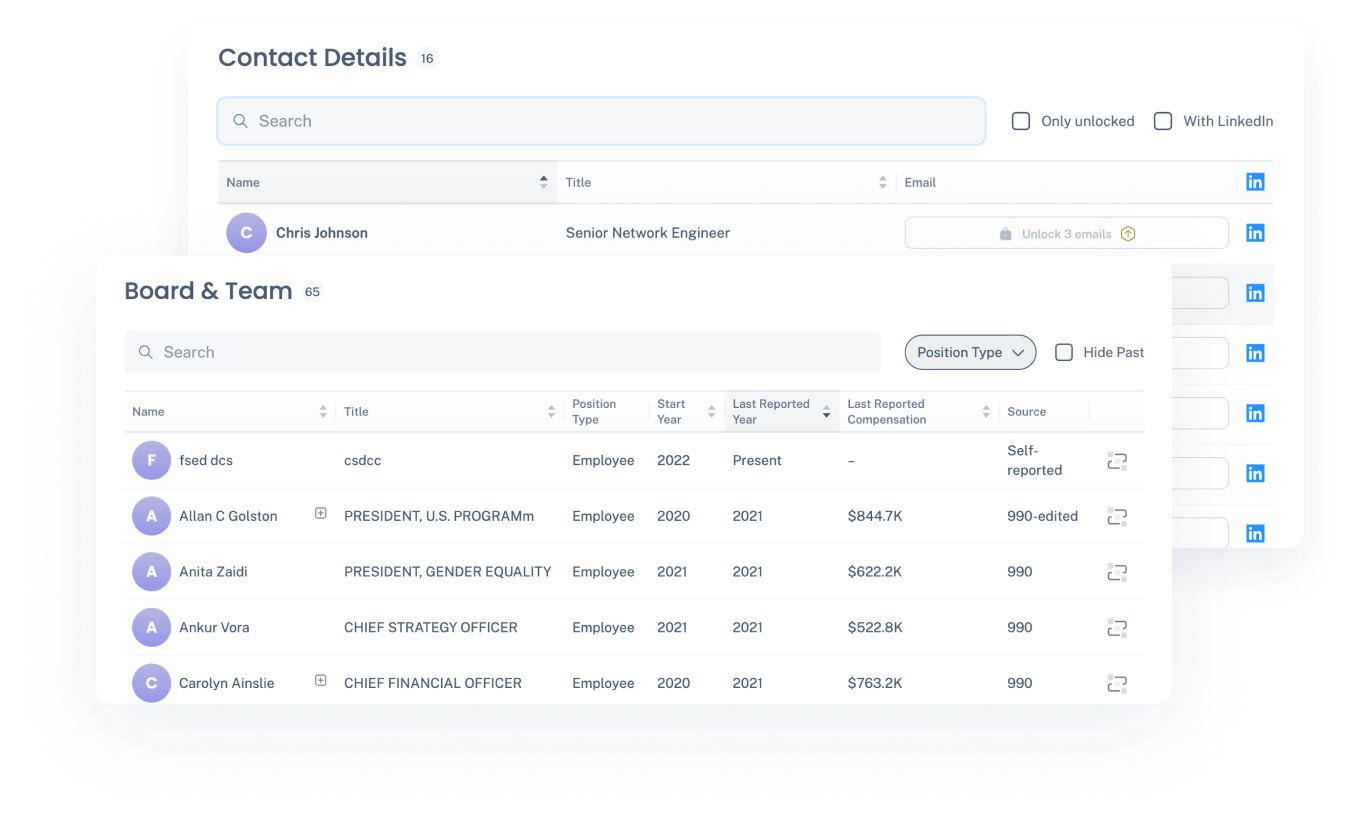This screenshot has height=824, width=1352.
Task: Click the link icon for Ankur Vora
Action: 1117,628
